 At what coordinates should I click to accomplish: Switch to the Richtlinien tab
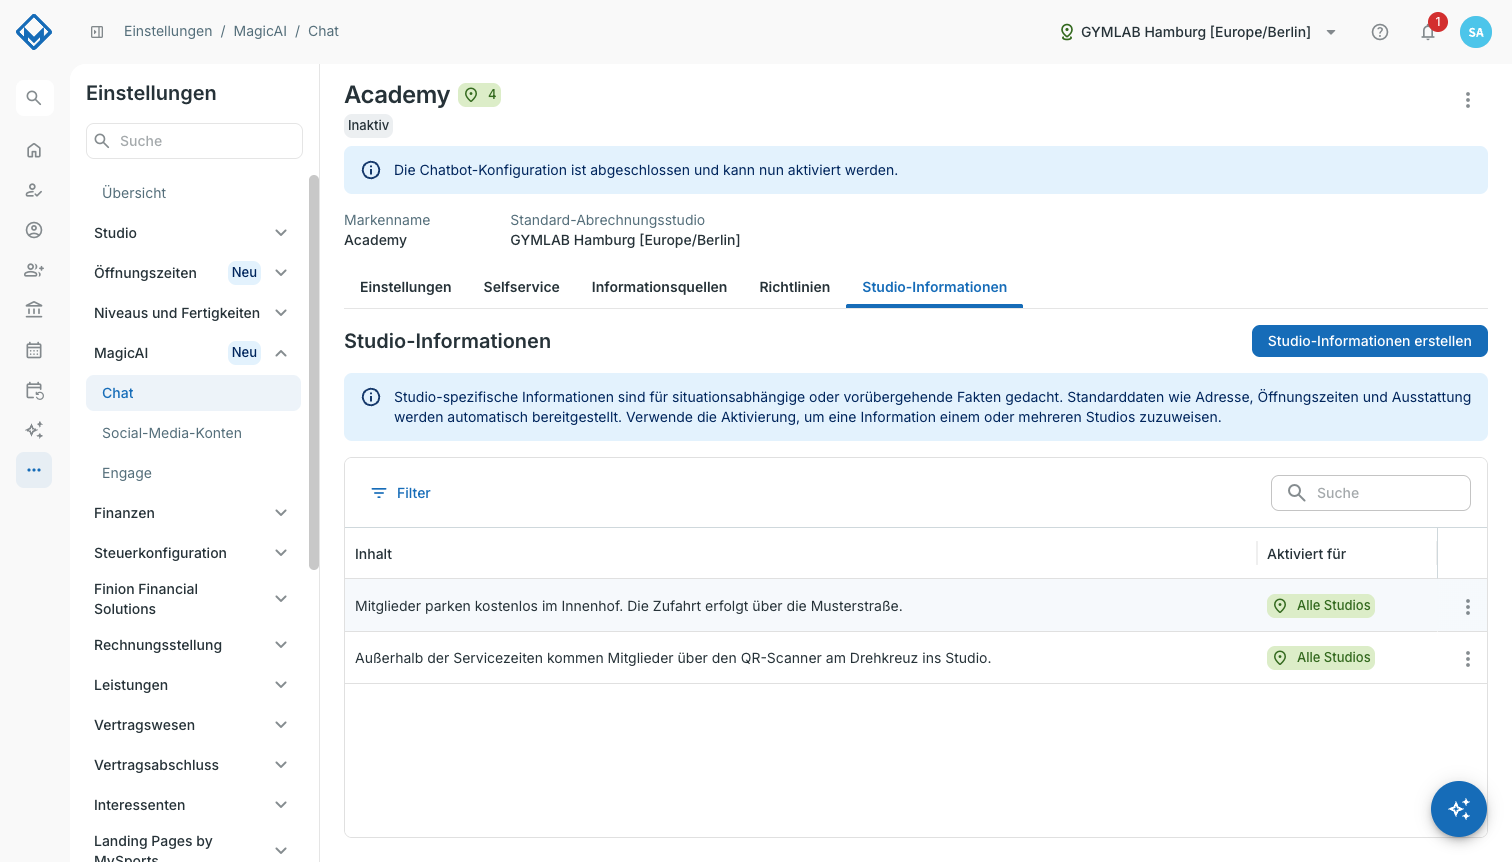795,287
